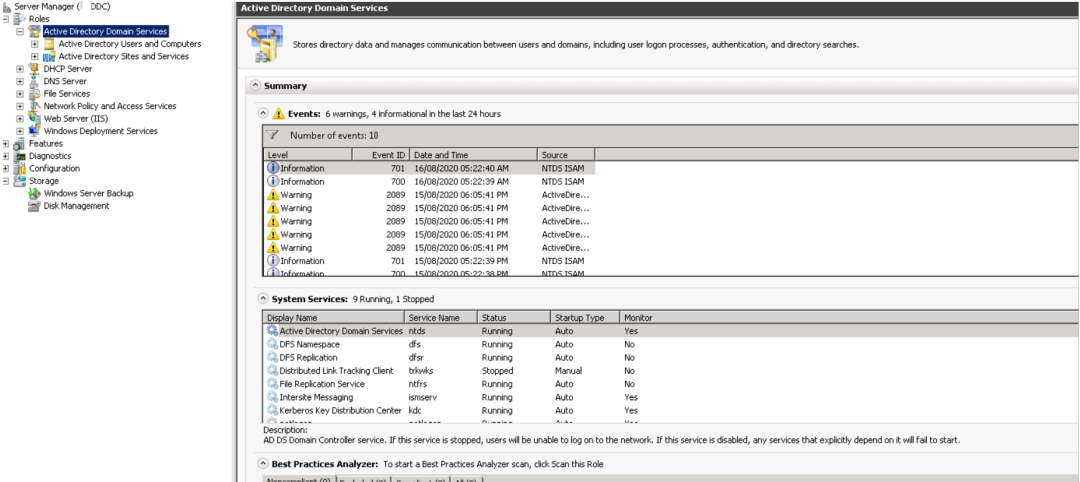The image size is (1080, 482).
Task: Collapse the Storage node
Action: click(x=6, y=180)
